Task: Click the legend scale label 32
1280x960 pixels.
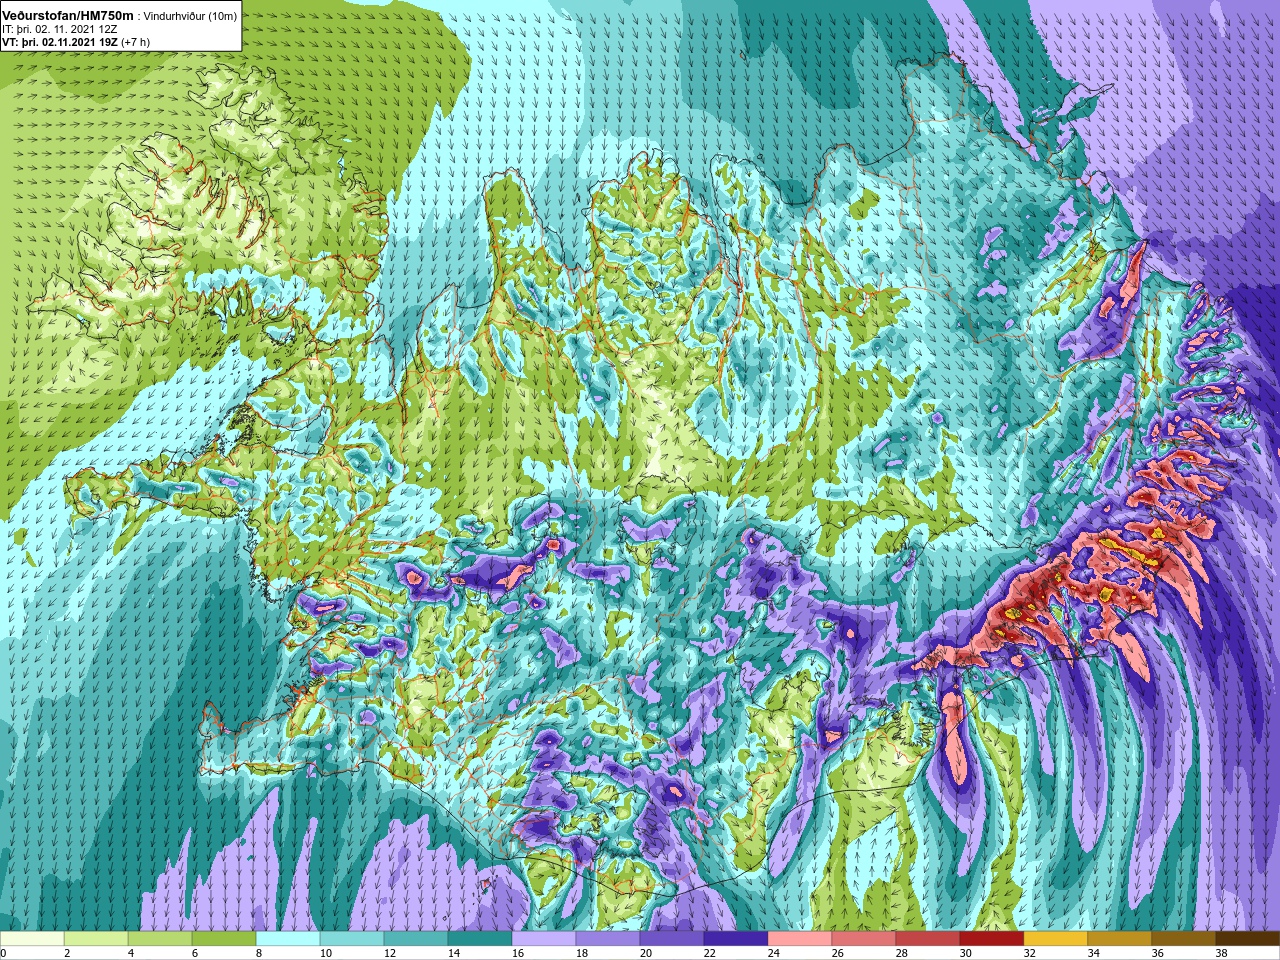Action: 1029,953
